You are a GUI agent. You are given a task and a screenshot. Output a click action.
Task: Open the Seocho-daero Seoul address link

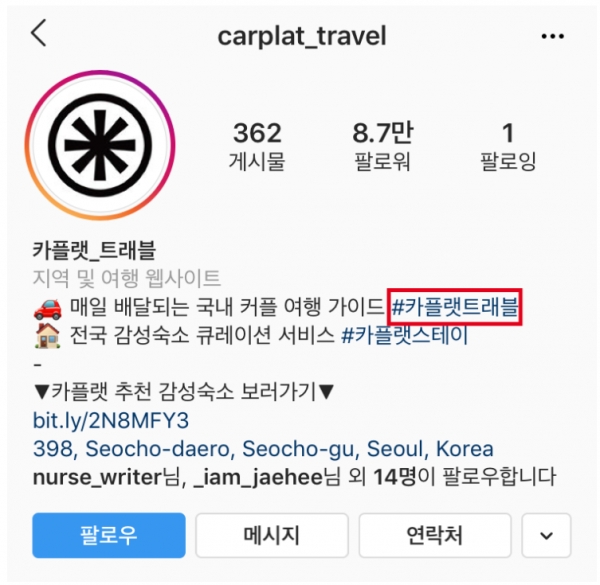tap(263, 449)
